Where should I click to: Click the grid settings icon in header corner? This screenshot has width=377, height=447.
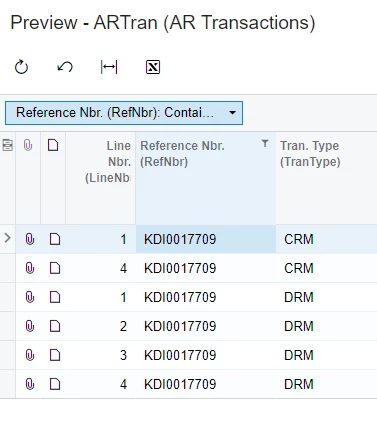pyautogui.click(x=7, y=145)
